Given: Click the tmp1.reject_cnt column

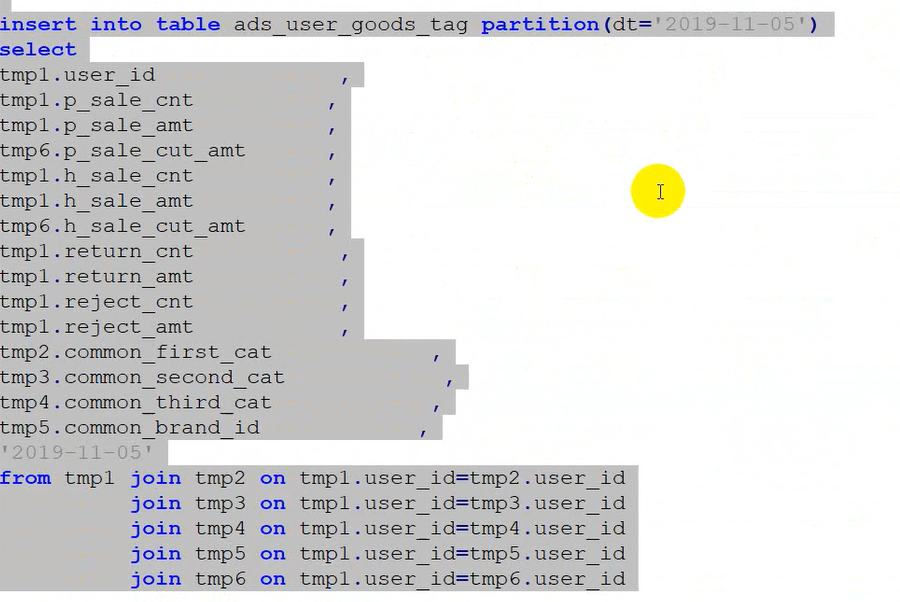Looking at the screenshot, I should click(x=96, y=302).
